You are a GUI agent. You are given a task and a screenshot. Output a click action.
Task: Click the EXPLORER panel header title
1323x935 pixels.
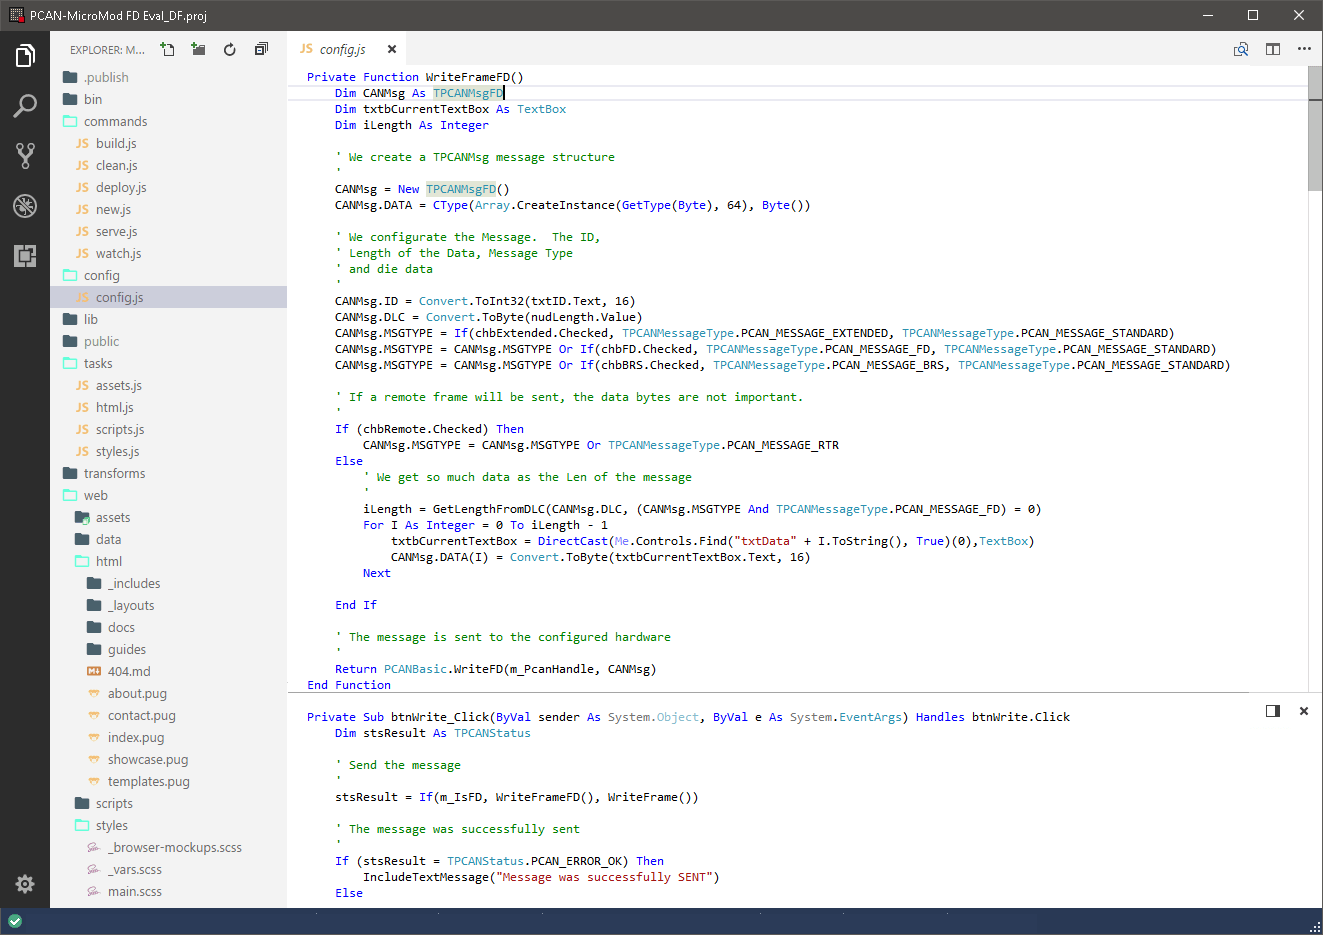point(107,49)
